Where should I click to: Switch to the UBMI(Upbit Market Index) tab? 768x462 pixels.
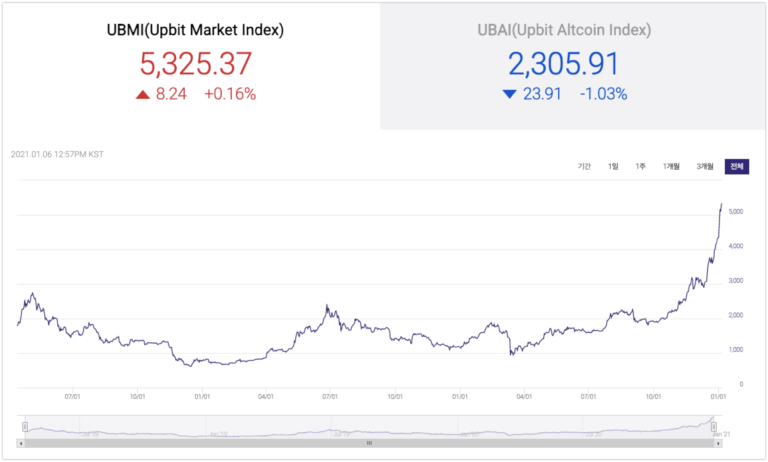click(191, 66)
